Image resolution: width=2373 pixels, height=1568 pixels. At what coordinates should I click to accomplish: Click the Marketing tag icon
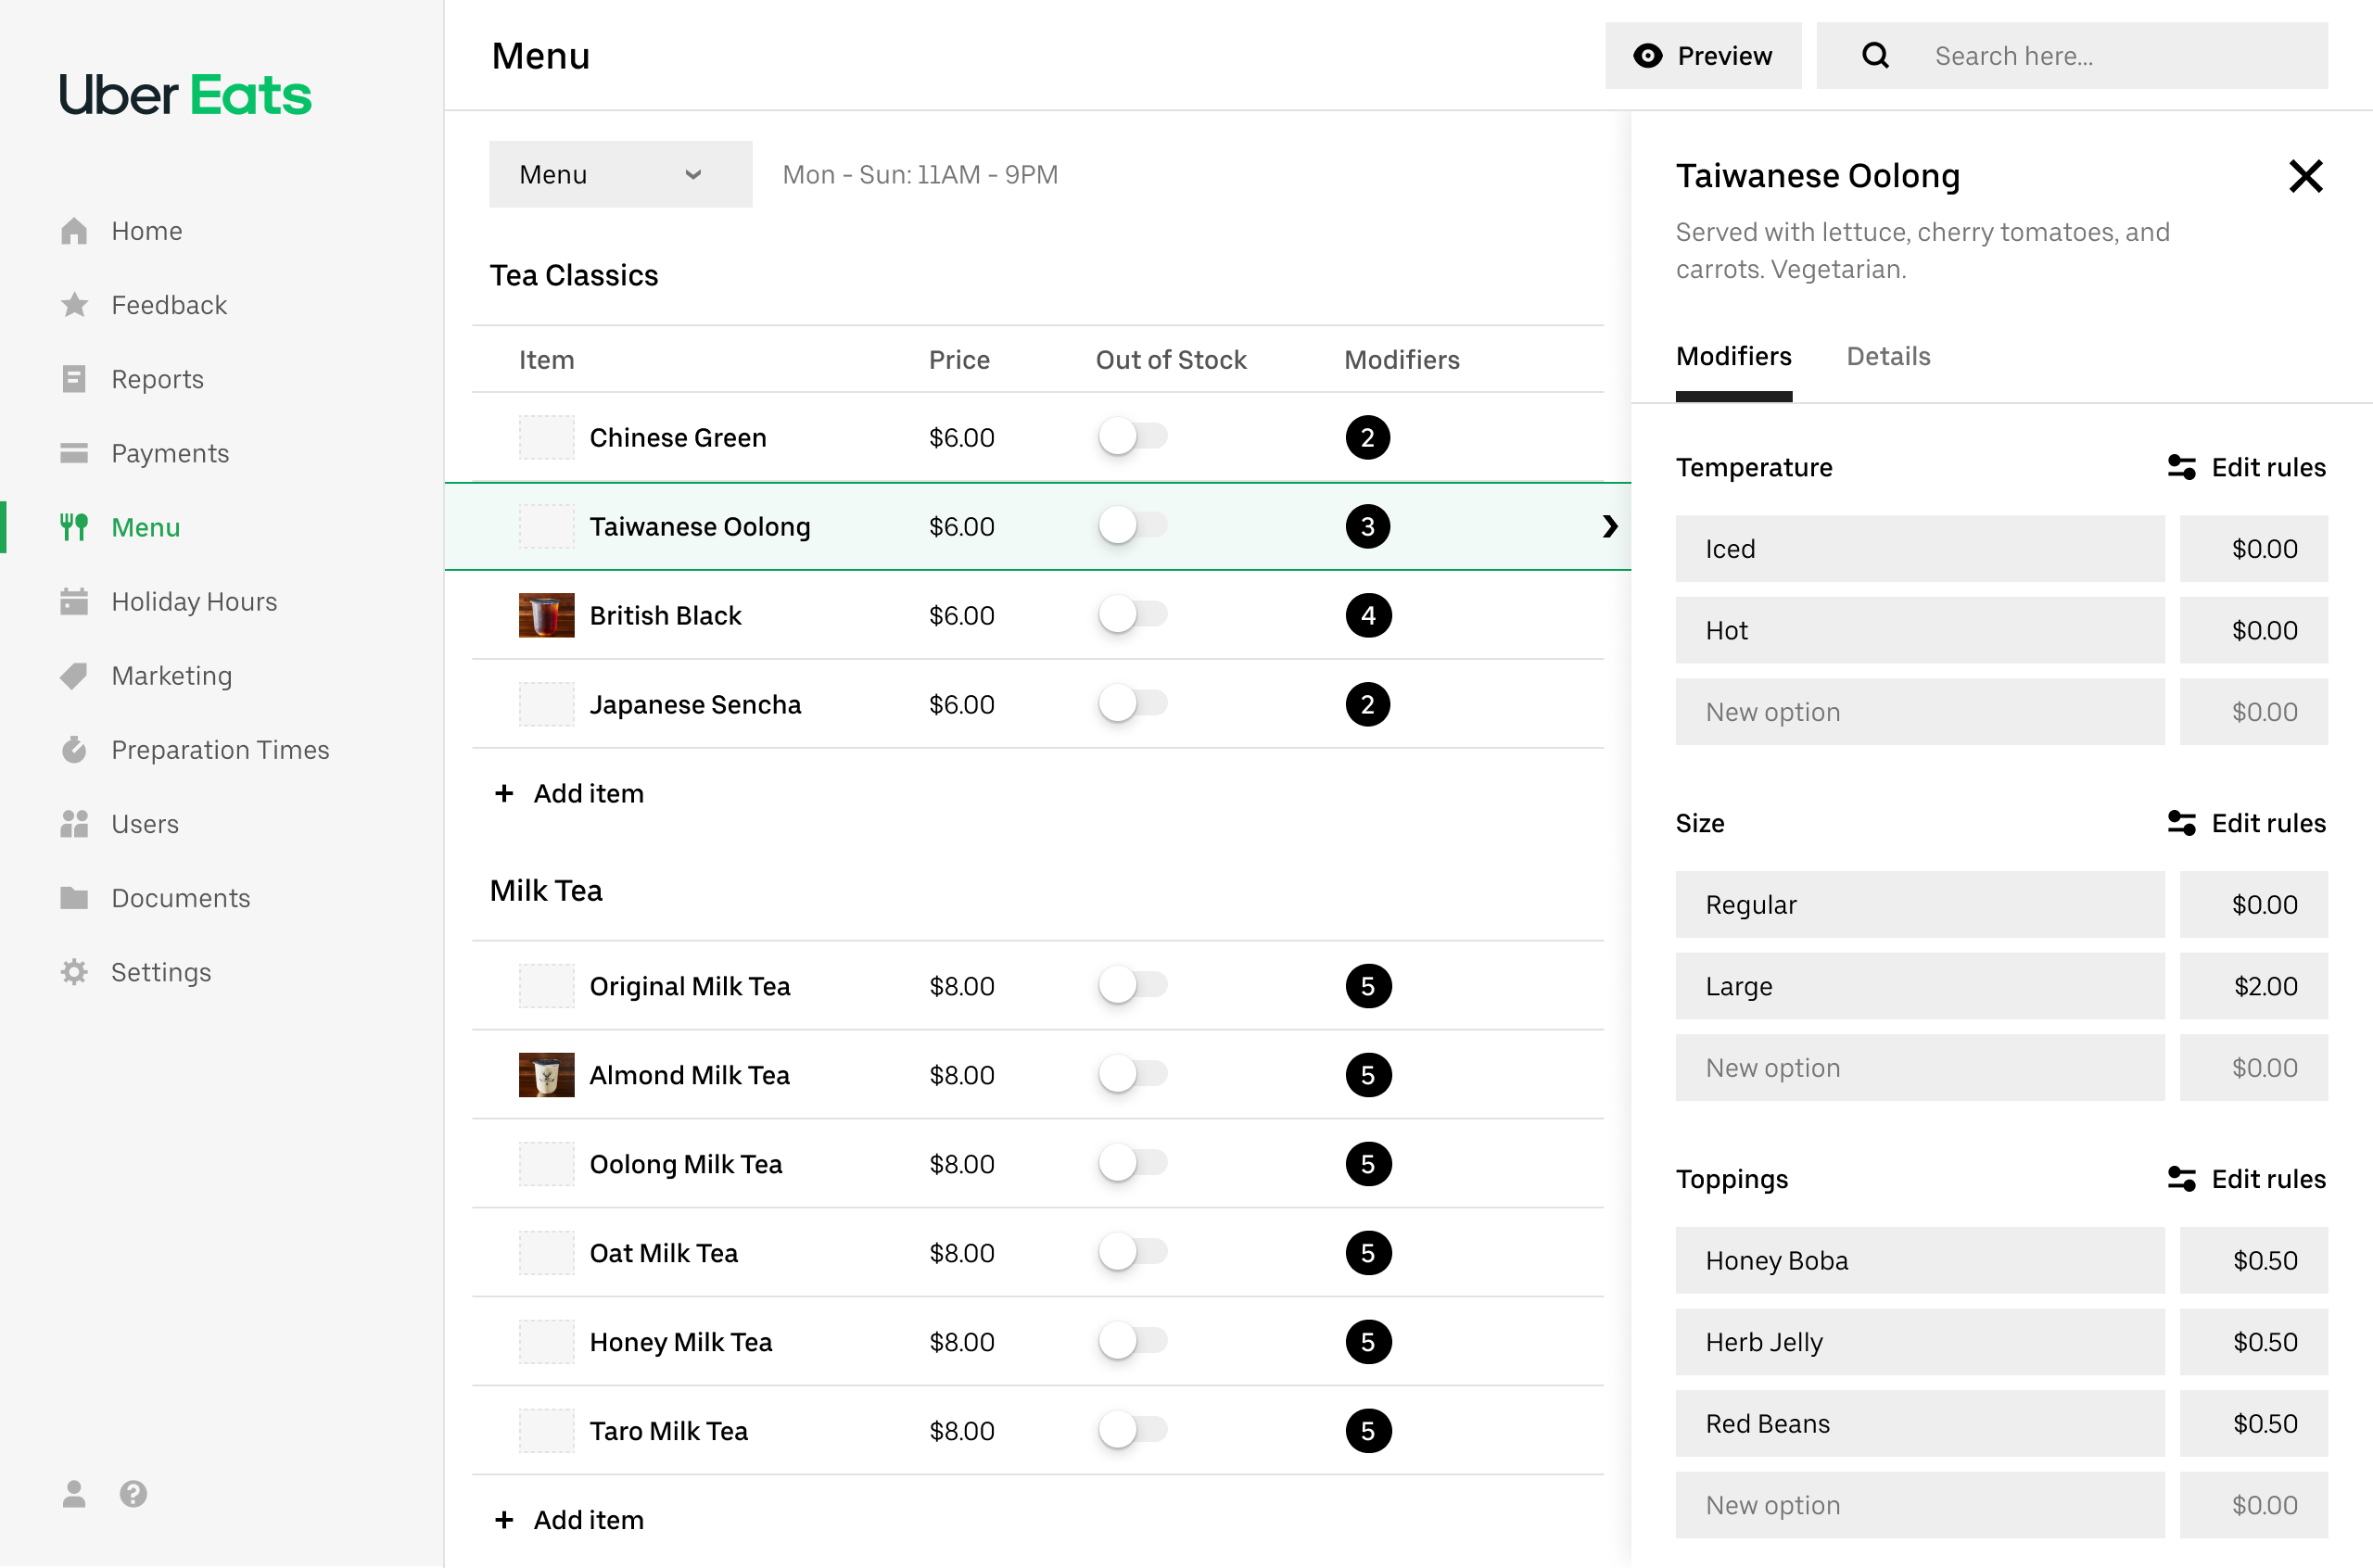pyautogui.click(x=75, y=675)
